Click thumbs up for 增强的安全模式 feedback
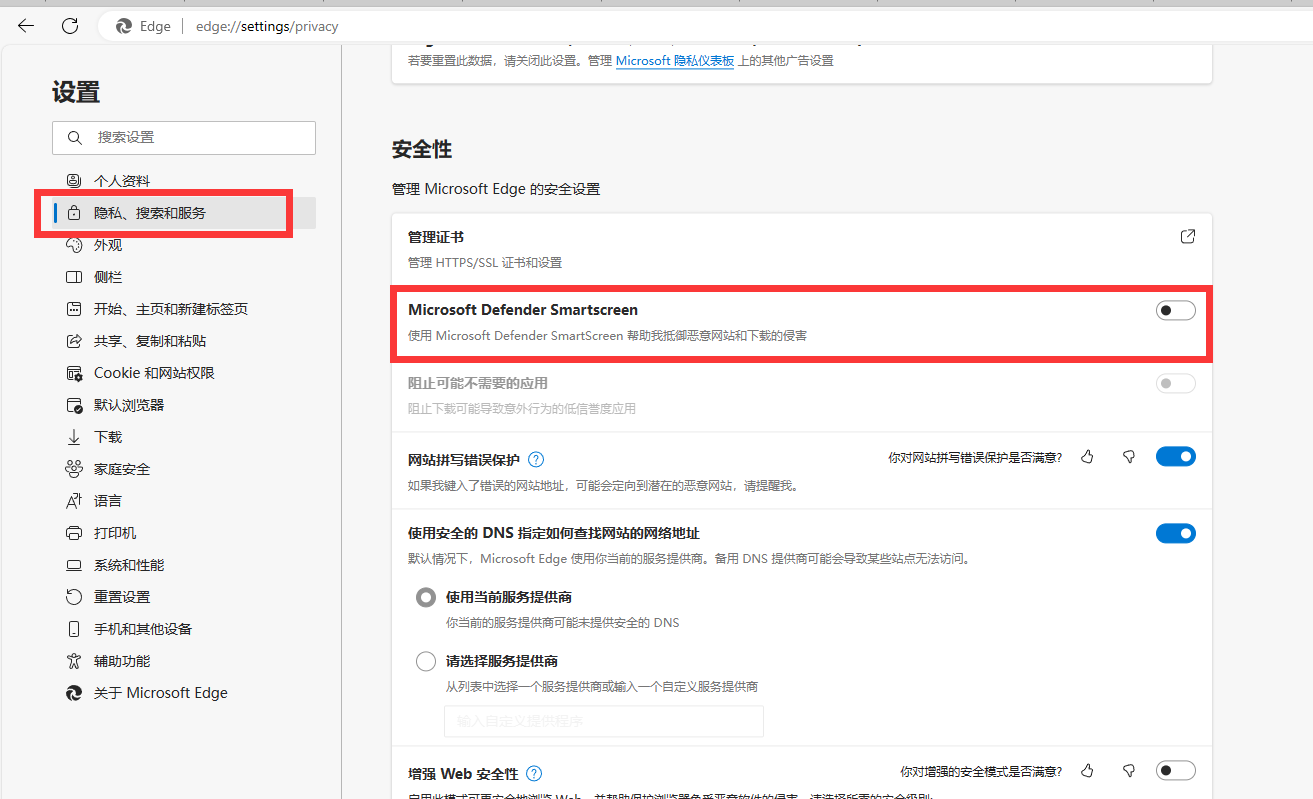This screenshot has width=1313, height=799. point(1088,771)
